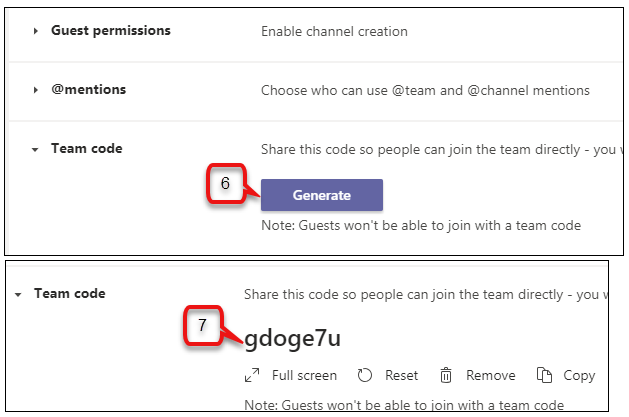The height and width of the screenshot is (417, 629).
Task: Collapse the upper Team code section arrow
Action: pyautogui.click(x=35, y=150)
